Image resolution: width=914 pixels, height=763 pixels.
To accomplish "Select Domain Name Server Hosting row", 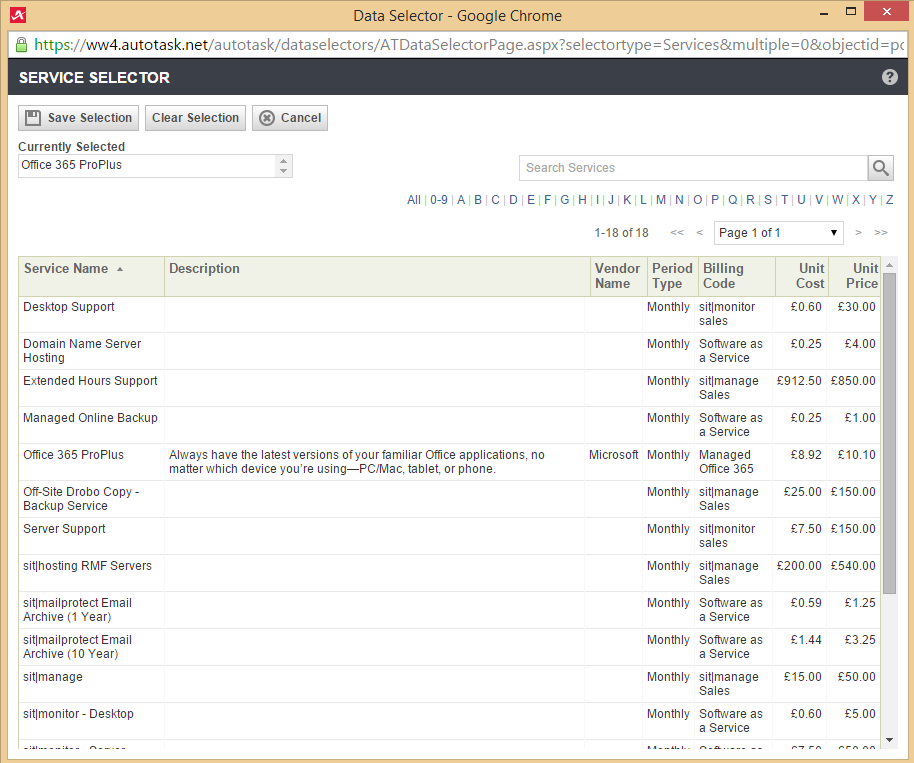I will (449, 351).
